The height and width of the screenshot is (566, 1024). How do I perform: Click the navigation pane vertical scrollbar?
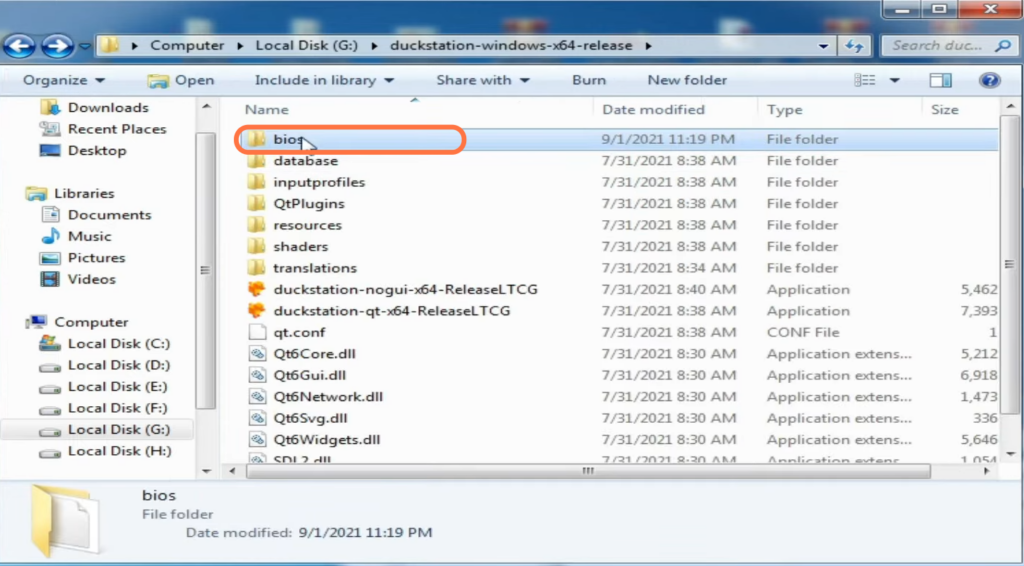click(x=206, y=271)
